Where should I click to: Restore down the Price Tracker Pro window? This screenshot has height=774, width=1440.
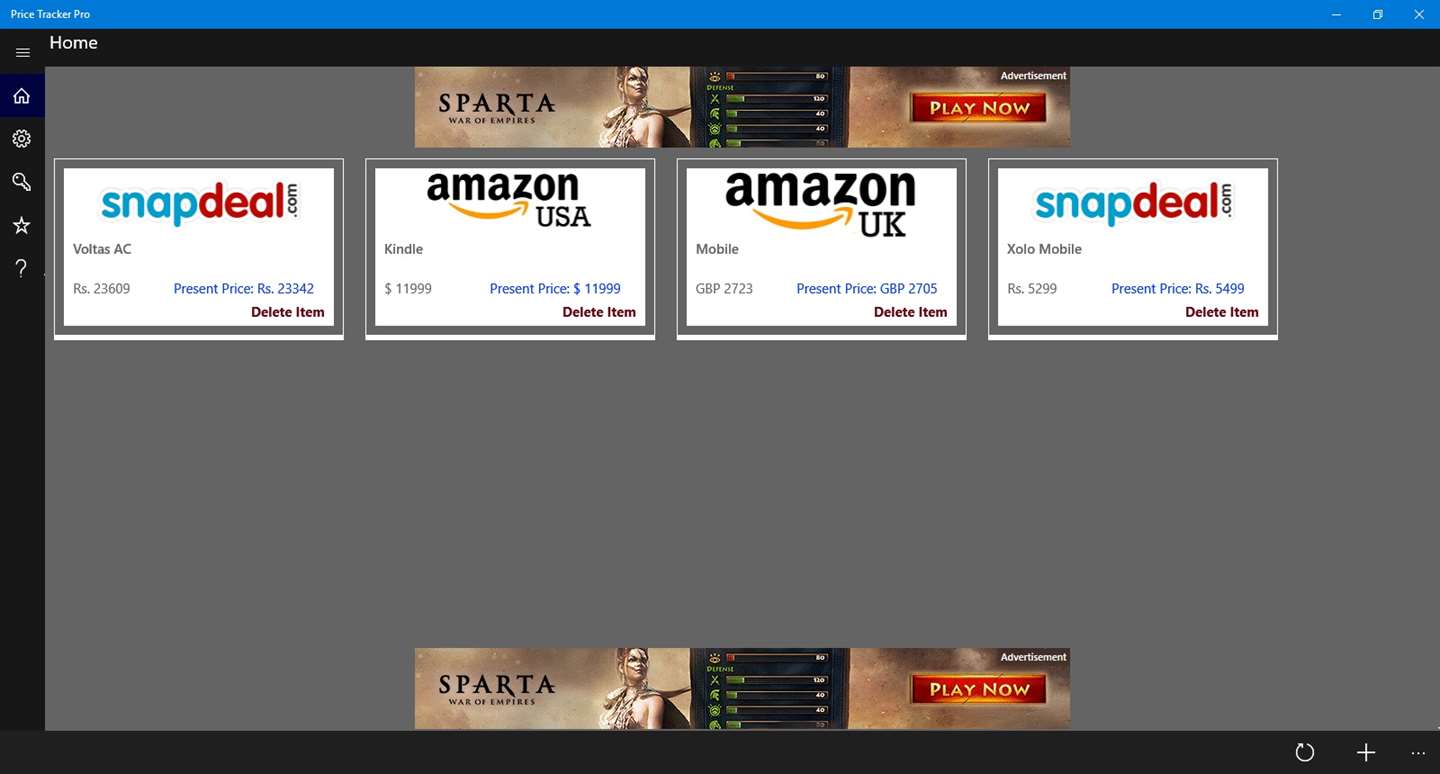pyautogui.click(x=1378, y=14)
